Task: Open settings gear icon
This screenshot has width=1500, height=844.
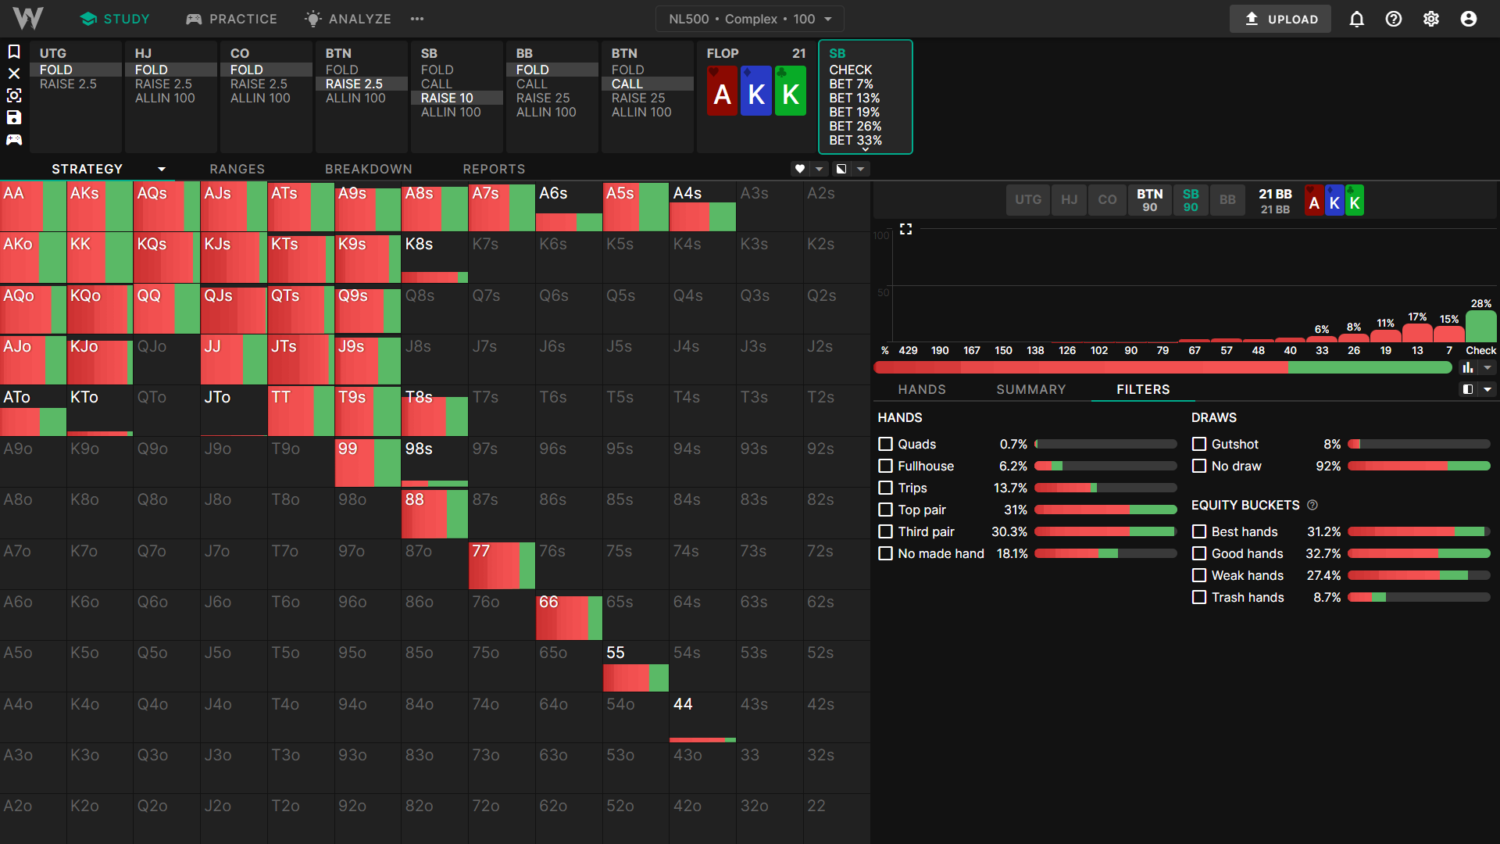Action: coord(1431,19)
